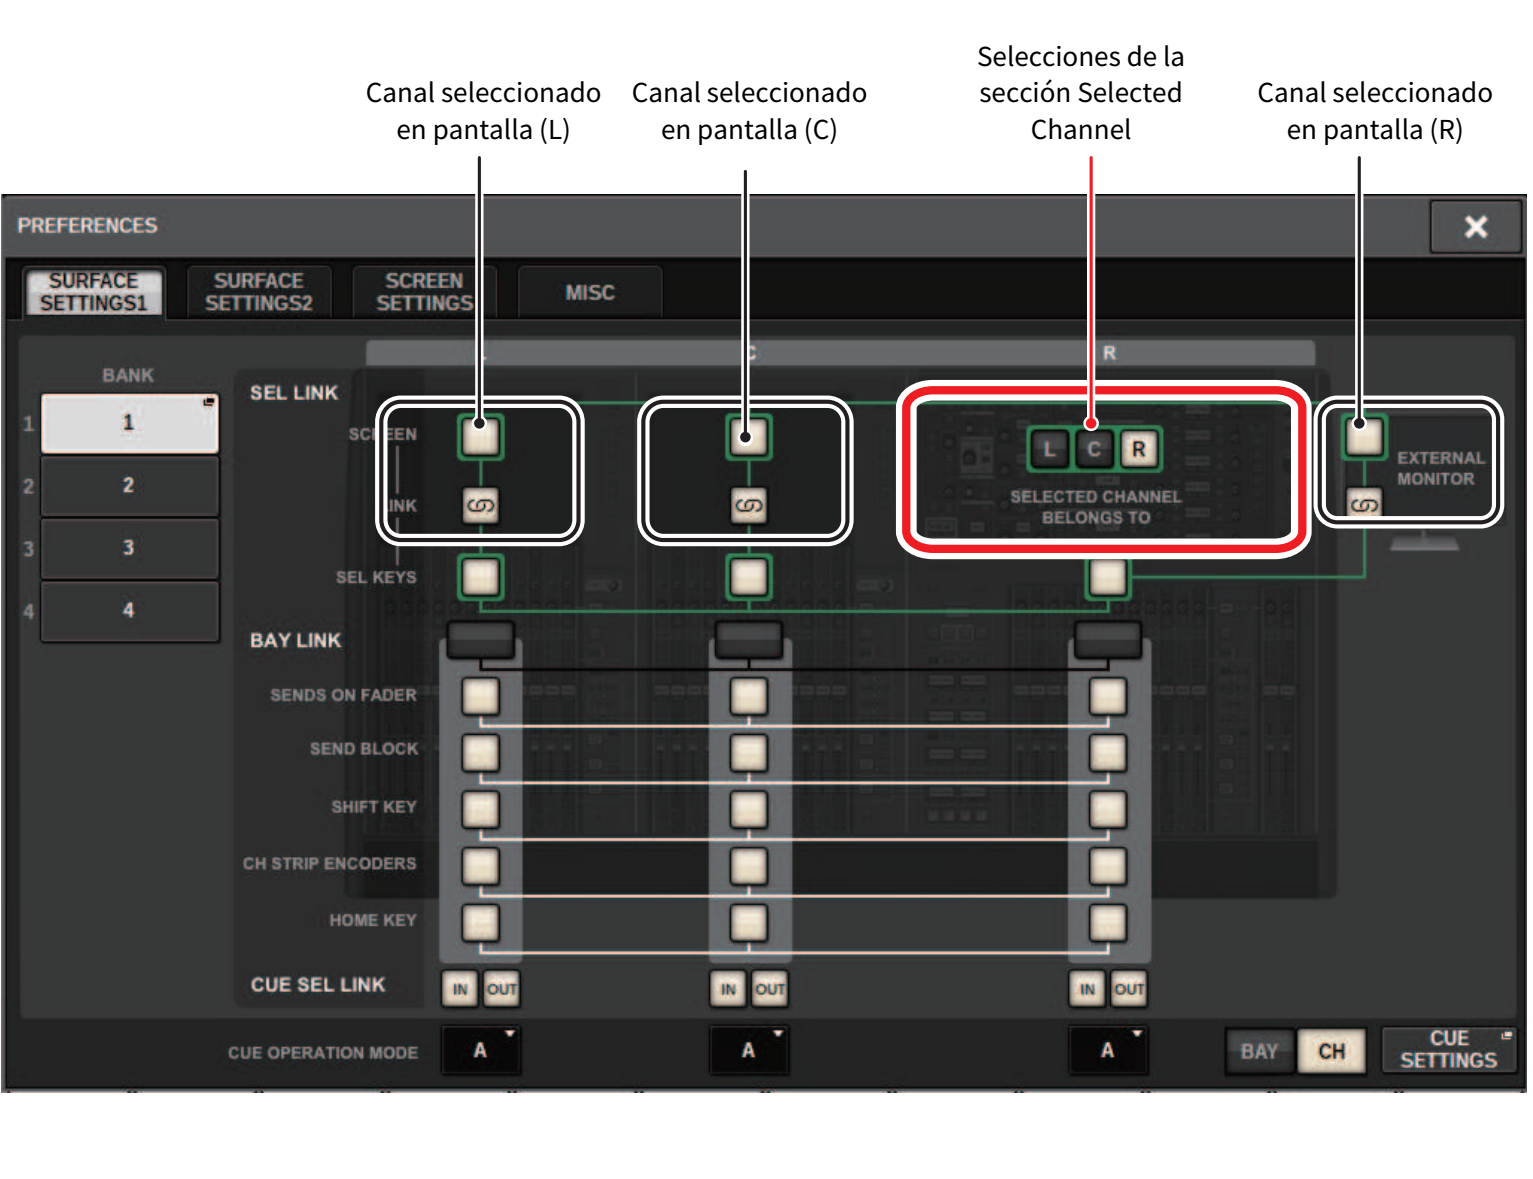
Task: Toggle the External Monitor screen link button
Action: point(1364,438)
